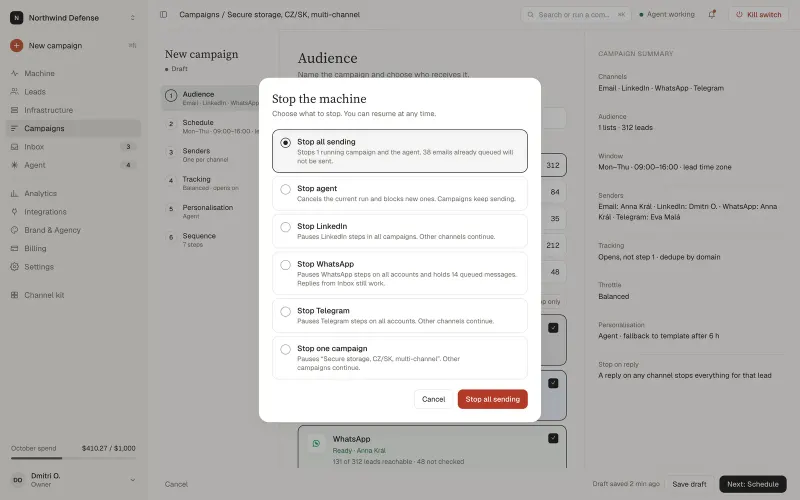Click the Agent badge showing 4
The image size is (800, 500).
click(x=128, y=165)
